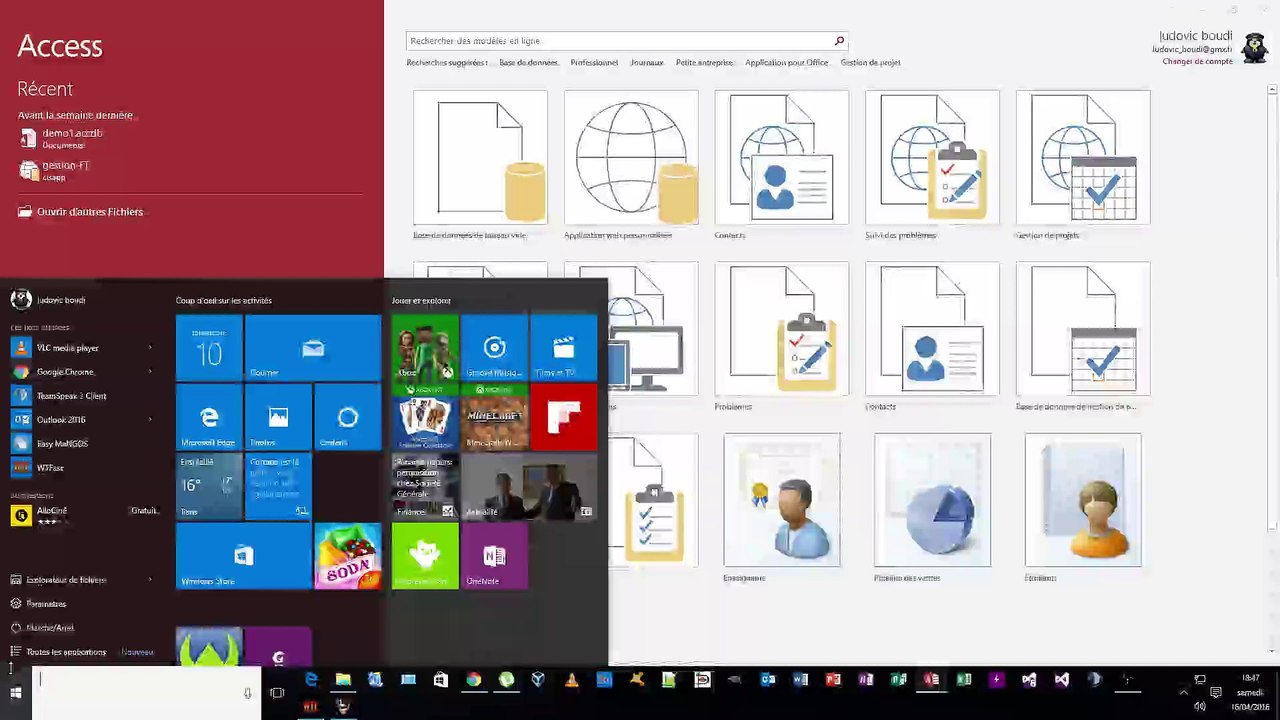The height and width of the screenshot is (720, 1280).
Task: Open the Actualité news tile
Action: 529,486
